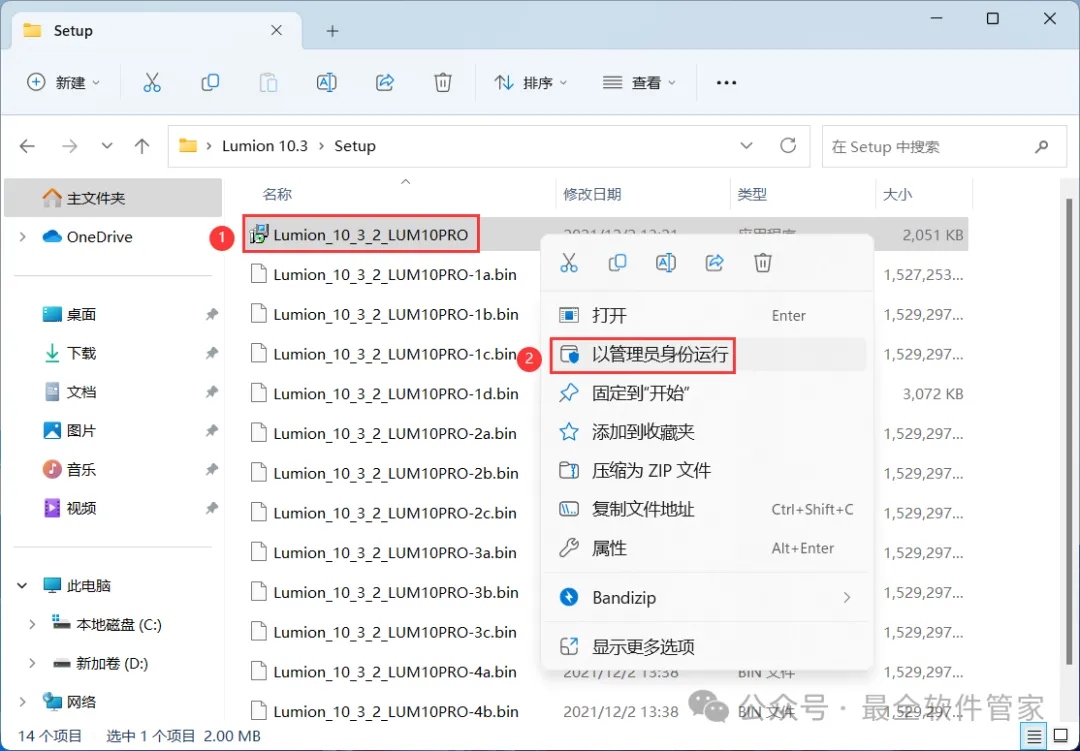This screenshot has height=751, width=1080.
Task: Click the context menu Copy icon
Action: 617,263
